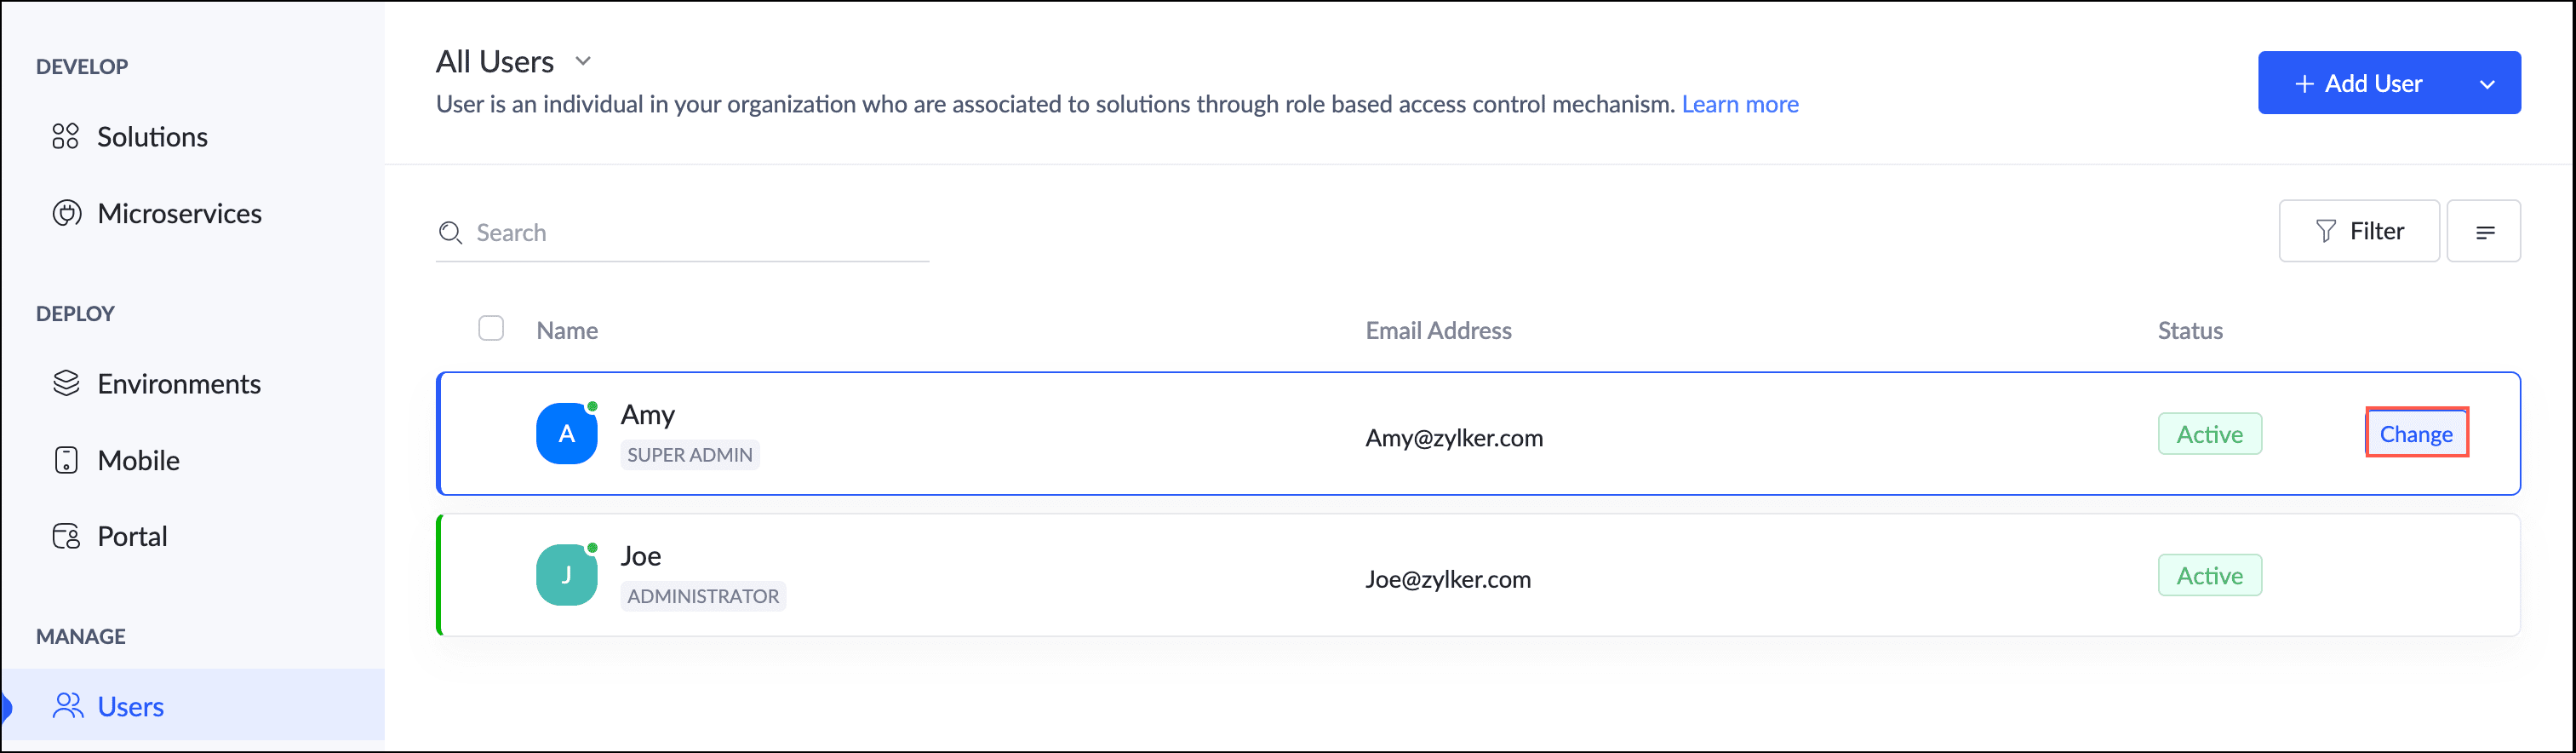Select Develop section heading

(x=82, y=66)
